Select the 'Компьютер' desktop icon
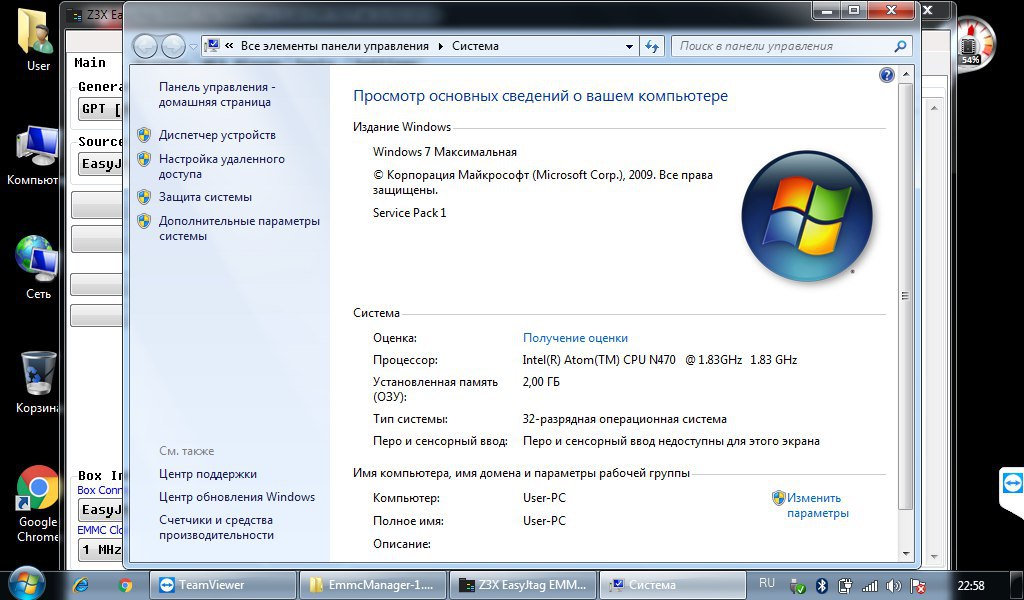The image size is (1024, 600). tap(33, 155)
